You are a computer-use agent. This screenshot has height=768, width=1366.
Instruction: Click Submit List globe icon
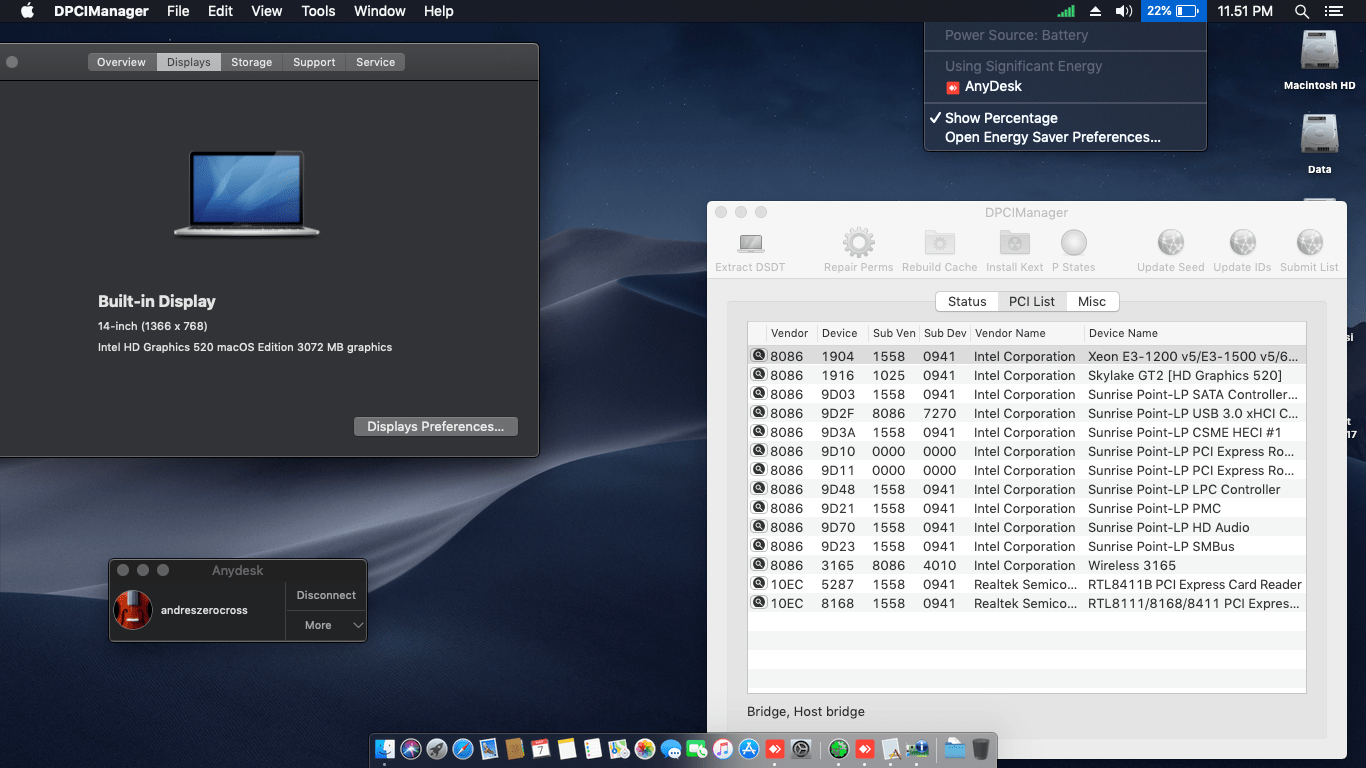tap(1309, 243)
